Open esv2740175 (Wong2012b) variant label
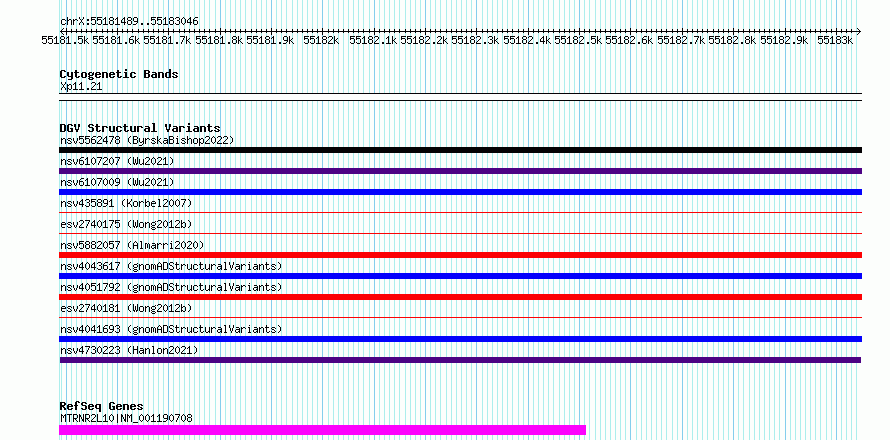The width and height of the screenshot is (890, 440). [126, 224]
